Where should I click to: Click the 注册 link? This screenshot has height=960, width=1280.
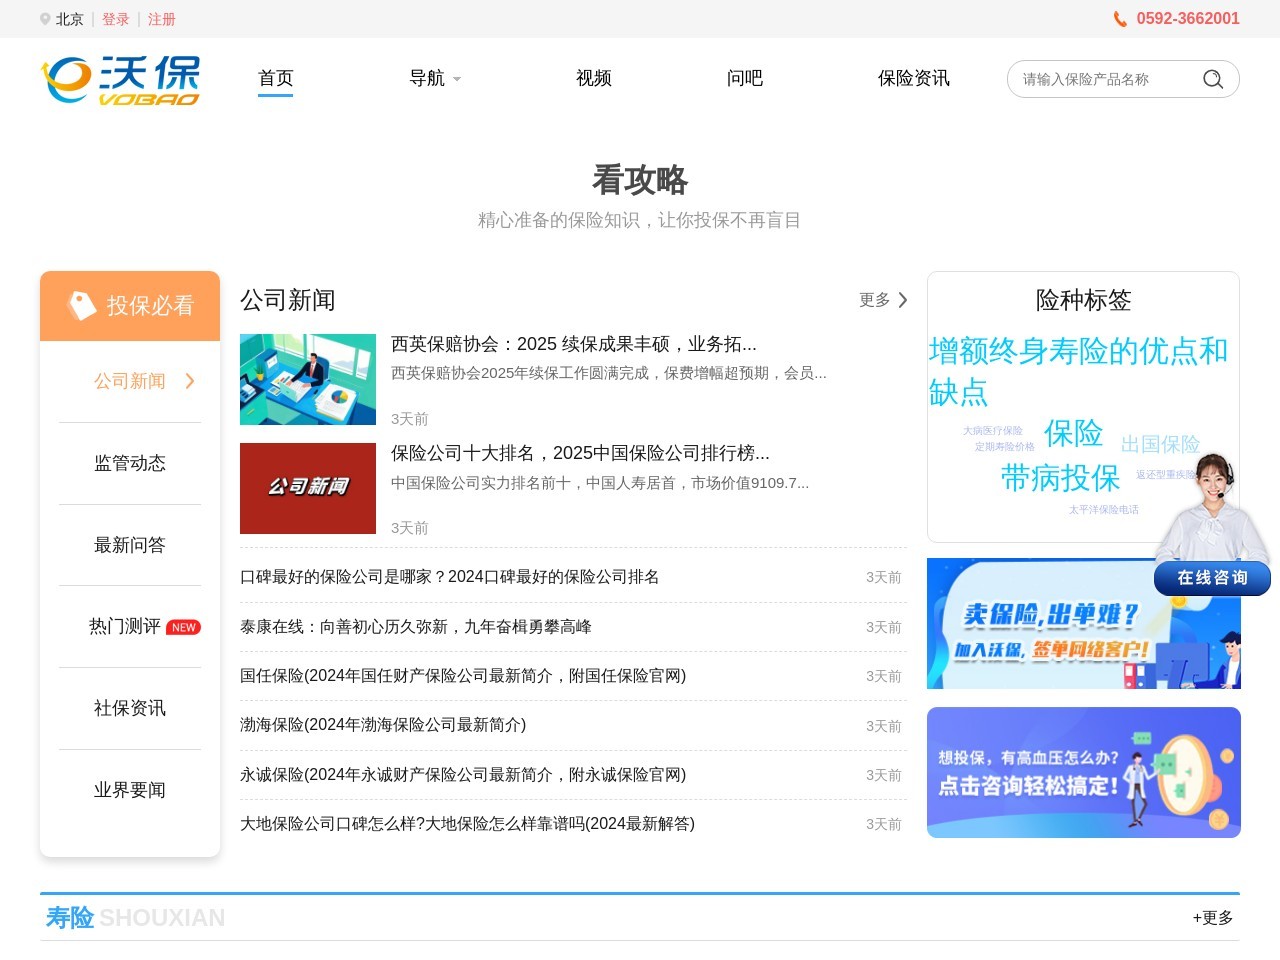point(162,19)
